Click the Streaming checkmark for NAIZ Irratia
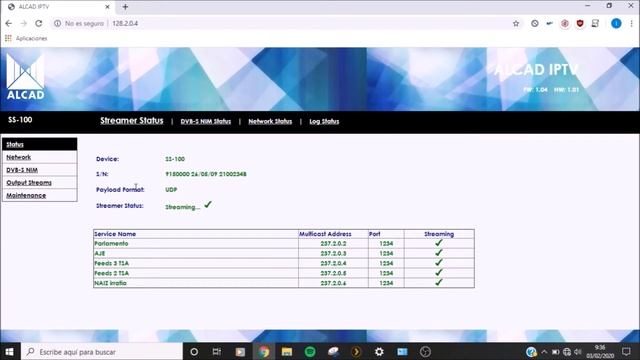Image resolution: width=640 pixels, height=360 pixels. [439, 282]
